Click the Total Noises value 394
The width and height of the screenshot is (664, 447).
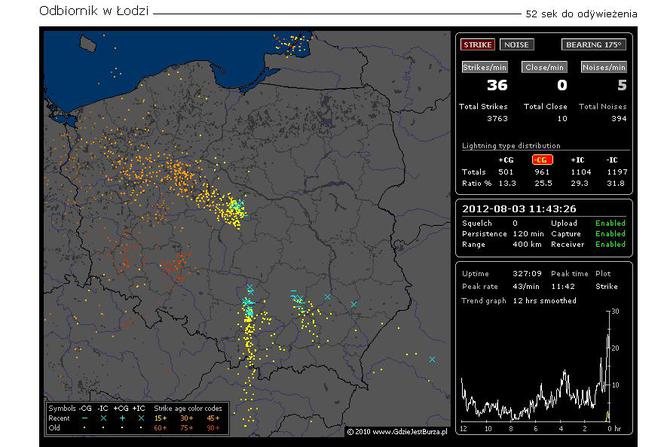point(618,119)
